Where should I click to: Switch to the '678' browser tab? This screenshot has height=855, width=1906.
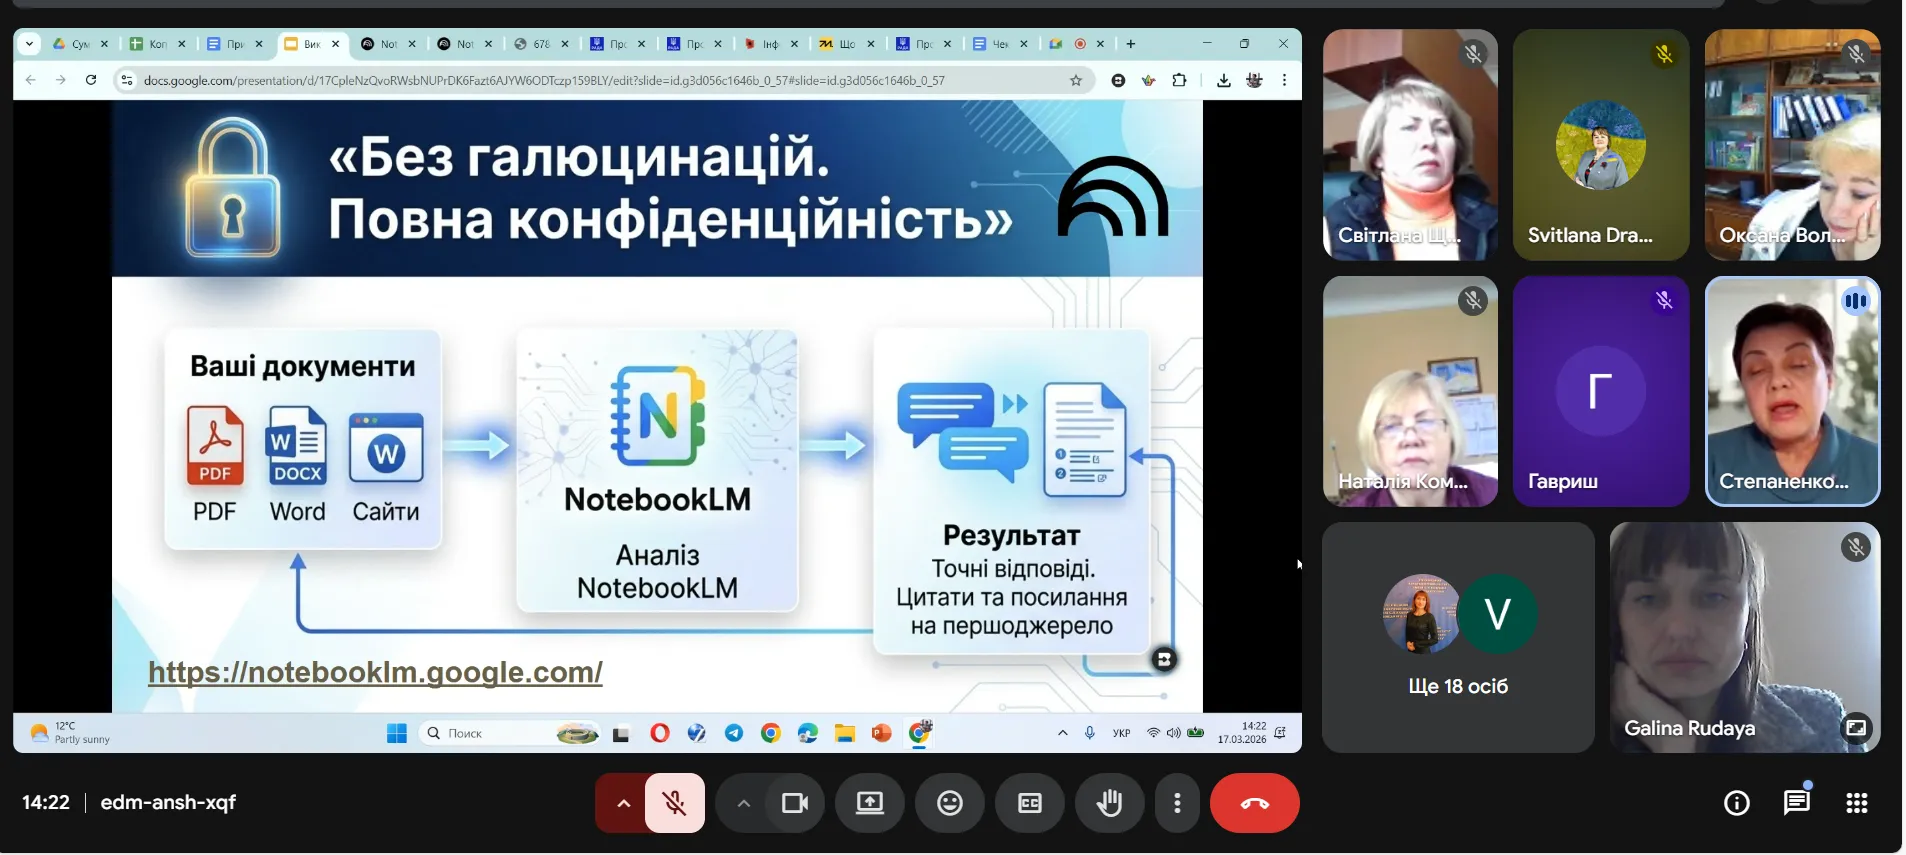click(x=540, y=44)
